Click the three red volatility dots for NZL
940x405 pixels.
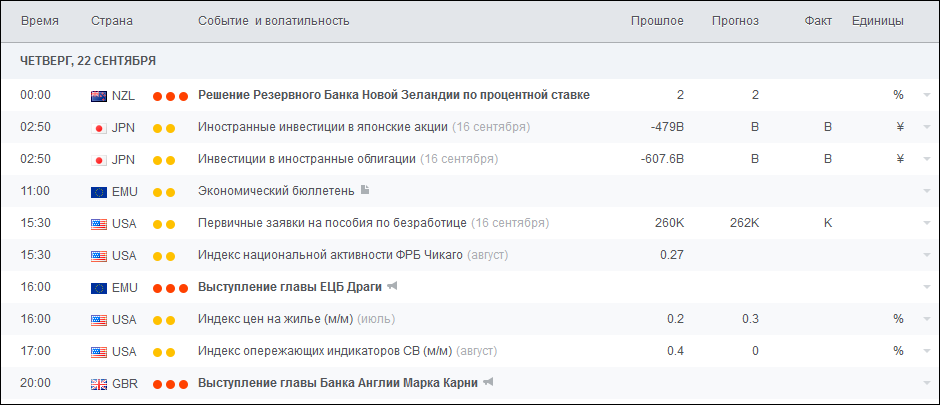(x=170, y=96)
